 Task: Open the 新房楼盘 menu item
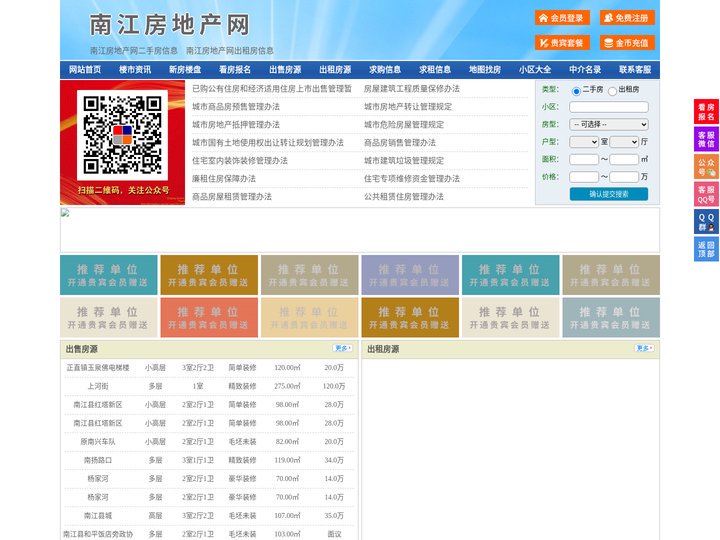tap(185, 70)
